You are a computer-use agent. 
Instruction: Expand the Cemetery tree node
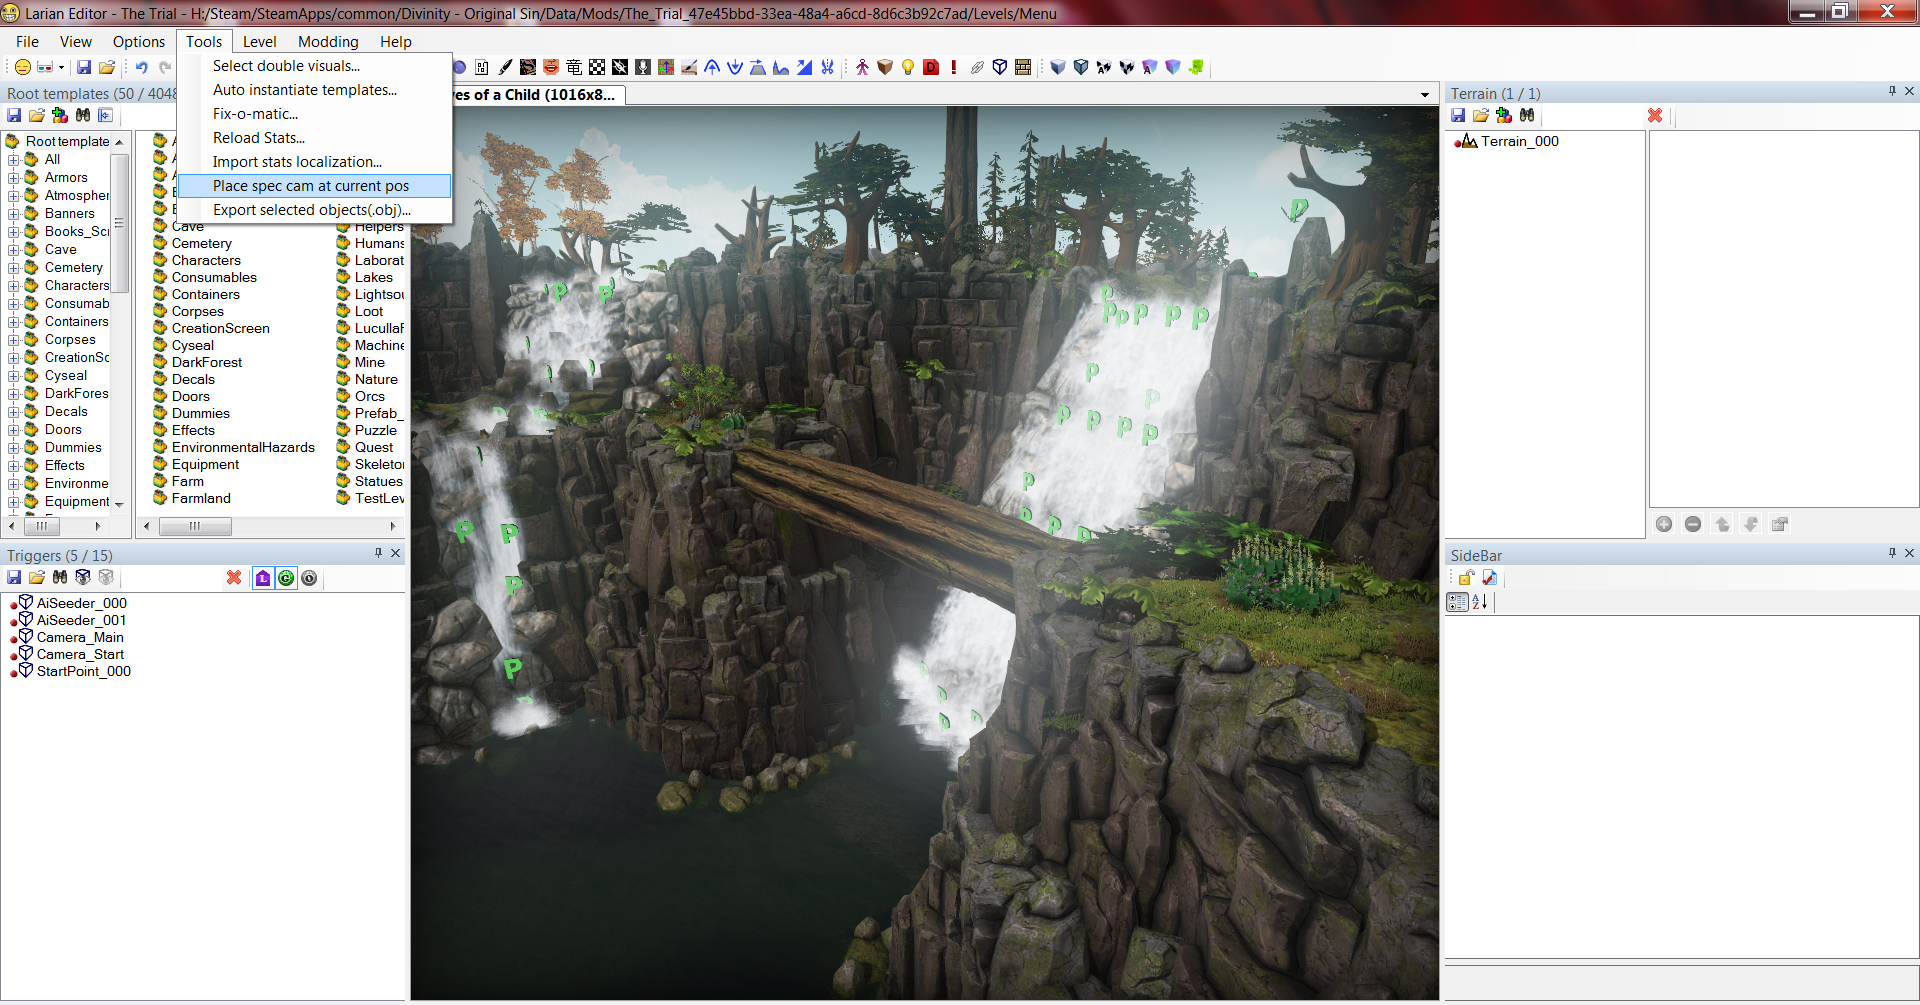pos(14,268)
